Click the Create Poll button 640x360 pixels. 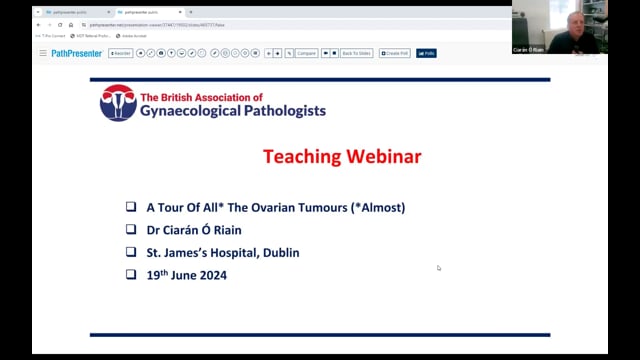point(395,53)
